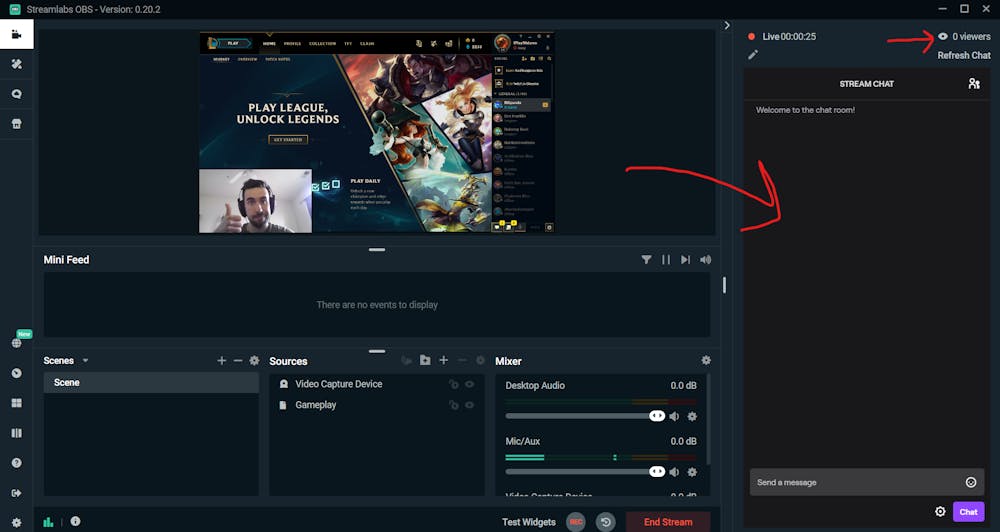Click End Stream button
1000x532 pixels.
point(668,522)
